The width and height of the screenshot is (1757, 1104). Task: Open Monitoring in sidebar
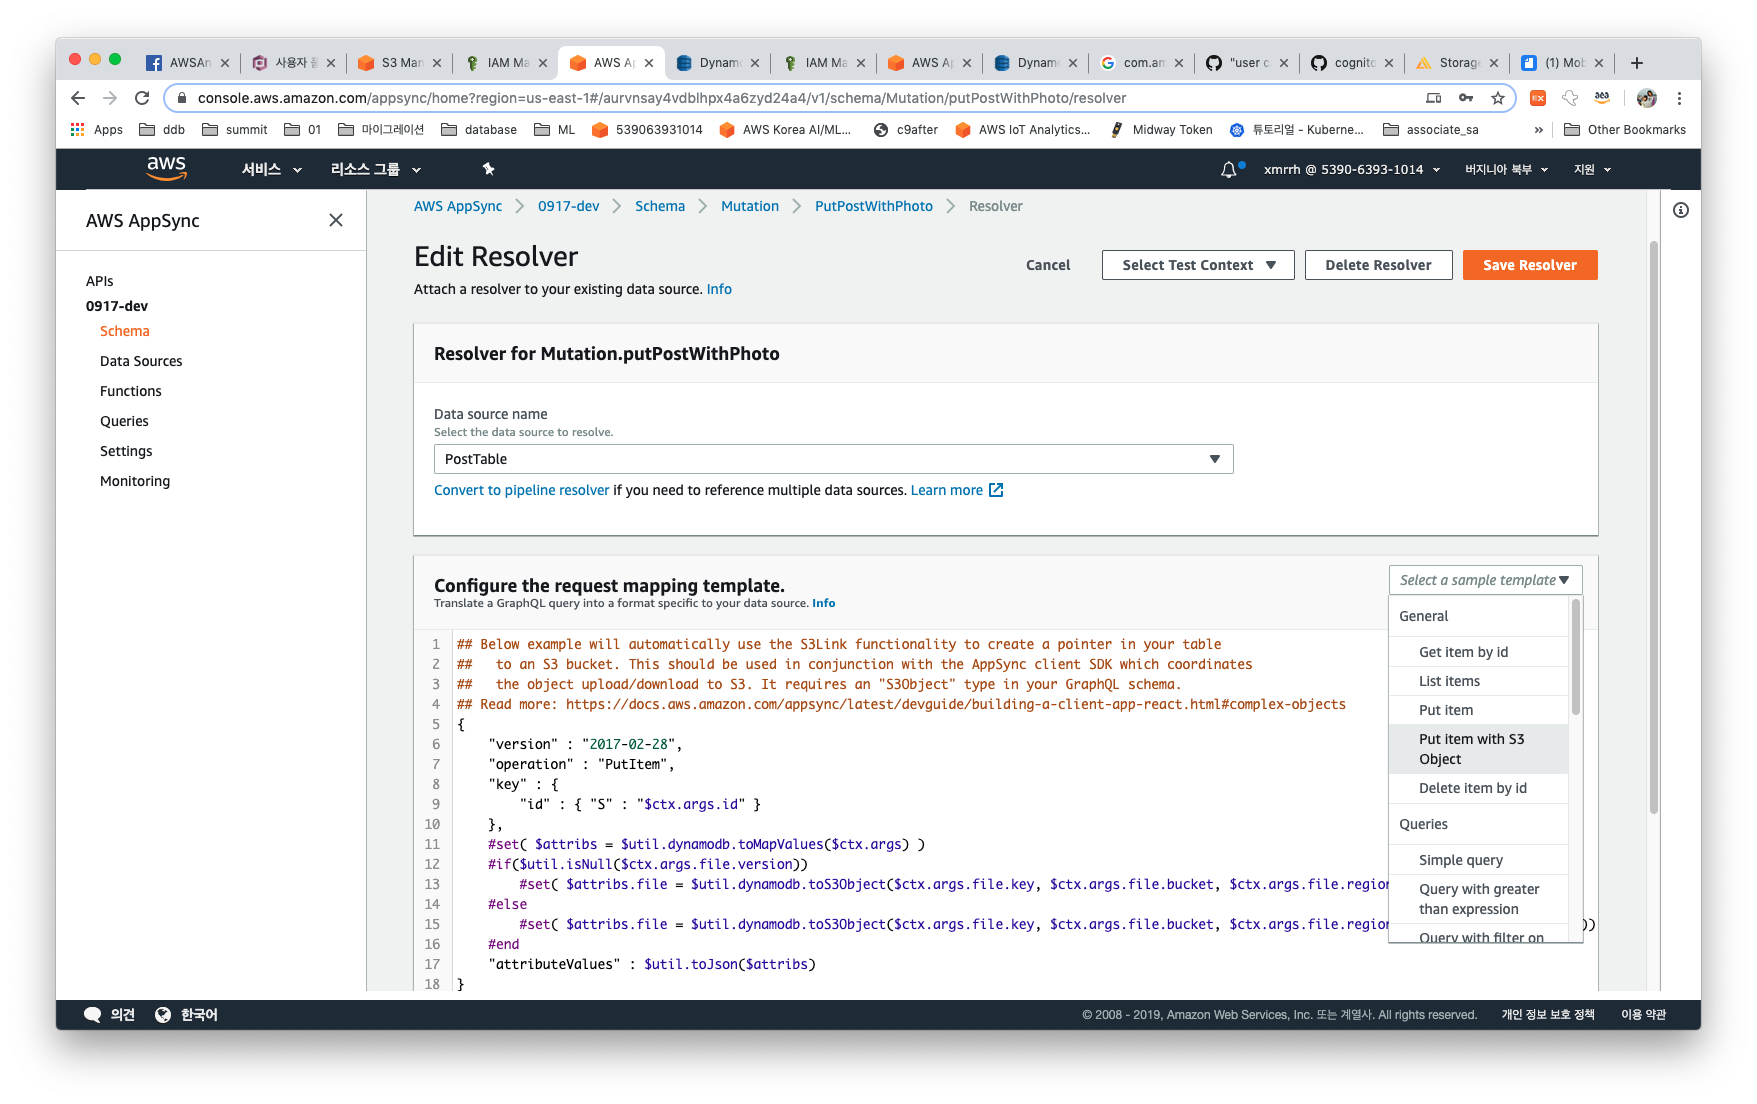tap(135, 481)
